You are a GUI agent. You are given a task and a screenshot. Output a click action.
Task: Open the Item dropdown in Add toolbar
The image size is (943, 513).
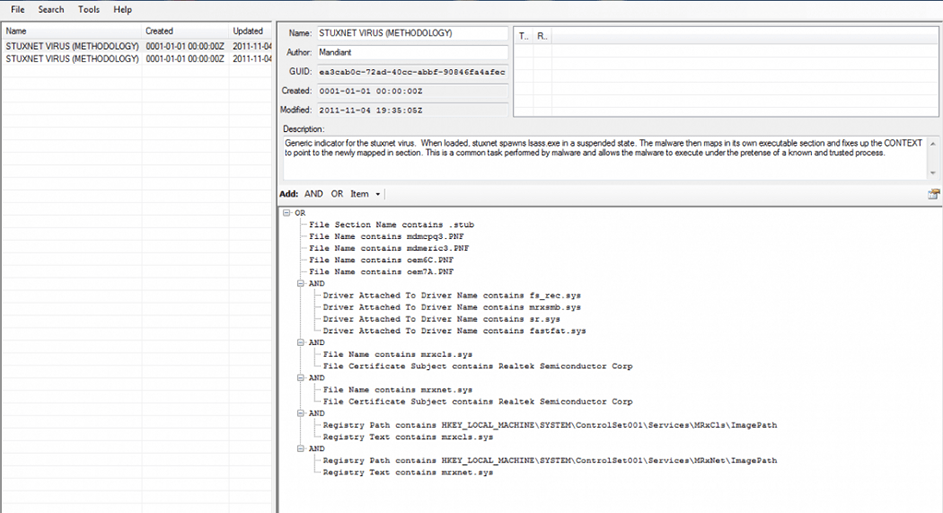coord(365,194)
